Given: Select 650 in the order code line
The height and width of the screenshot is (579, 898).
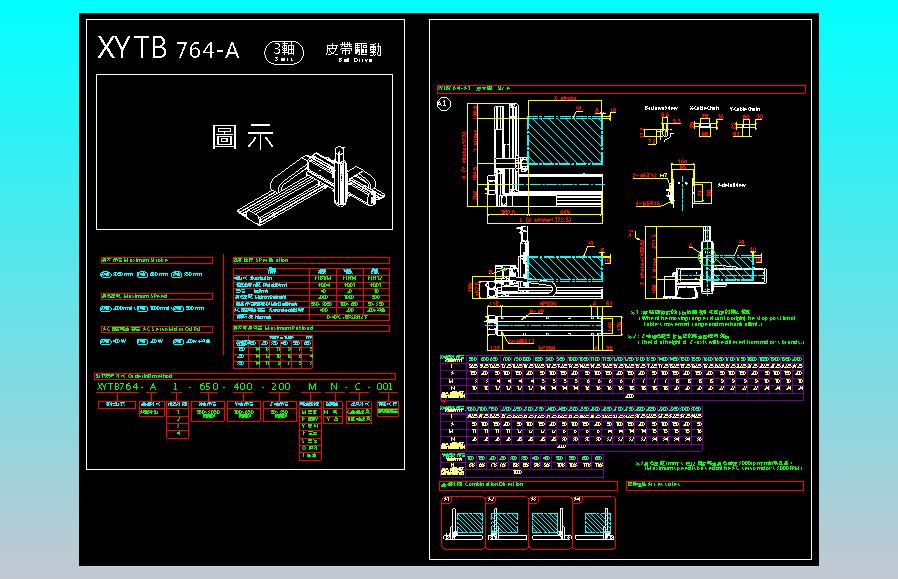Looking at the screenshot, I should click(x=208, y=387).
